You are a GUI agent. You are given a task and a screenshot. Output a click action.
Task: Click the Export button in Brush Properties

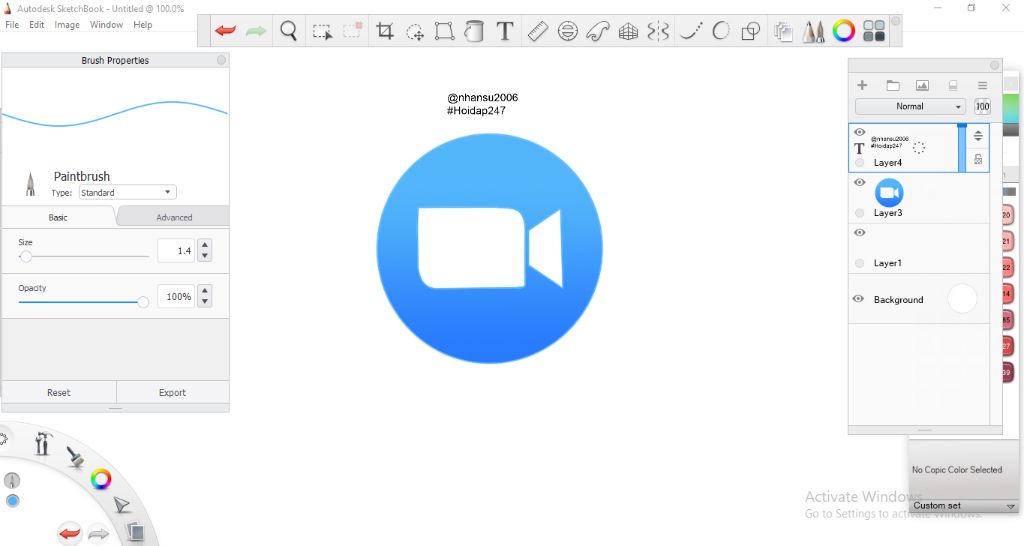(x=172, y=393)
